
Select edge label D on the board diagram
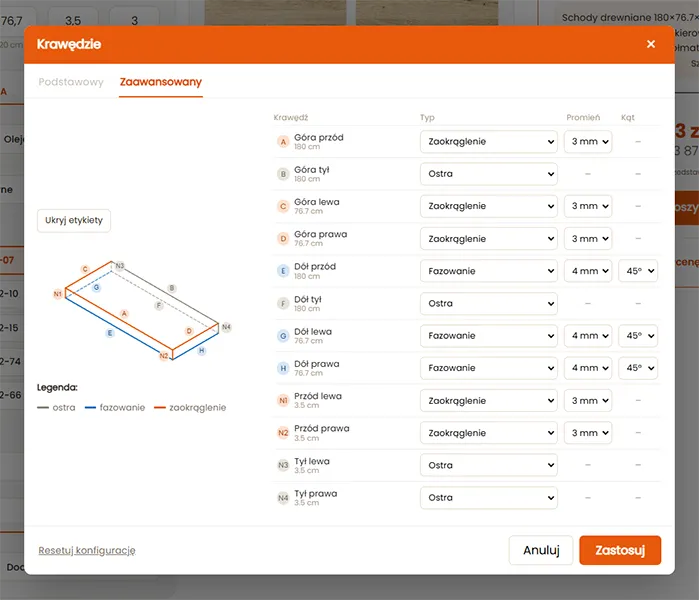(189, 331)
